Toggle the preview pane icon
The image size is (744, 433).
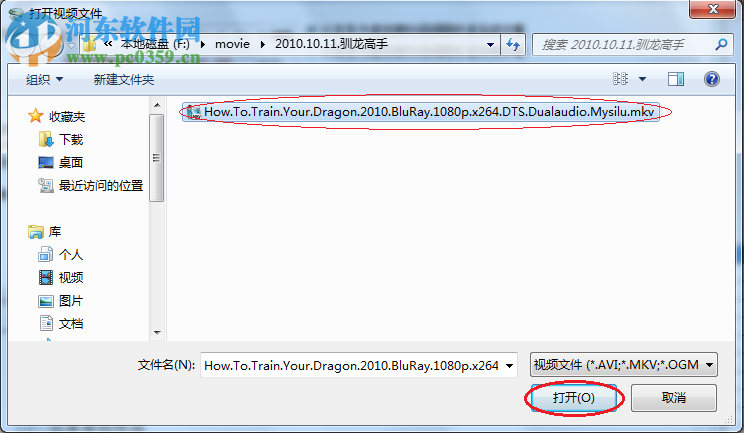(676, 79)
